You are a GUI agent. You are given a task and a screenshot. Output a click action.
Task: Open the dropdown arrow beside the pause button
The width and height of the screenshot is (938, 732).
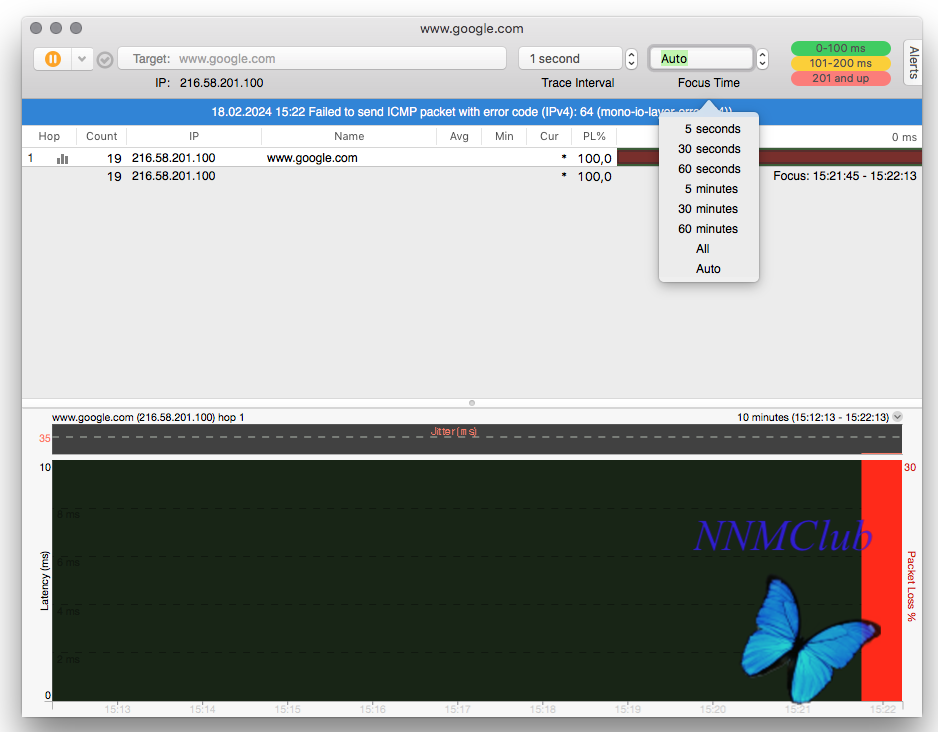tap(82, 59)
